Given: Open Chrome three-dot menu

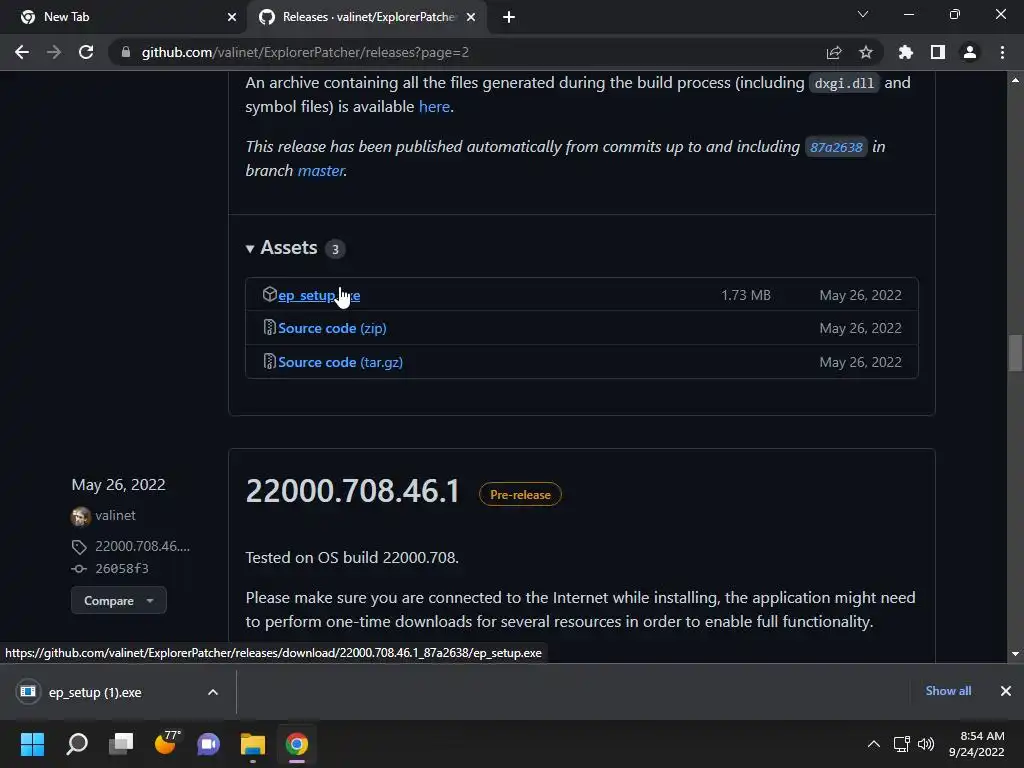Looking at the screenshot, I should coord(1002,52).
